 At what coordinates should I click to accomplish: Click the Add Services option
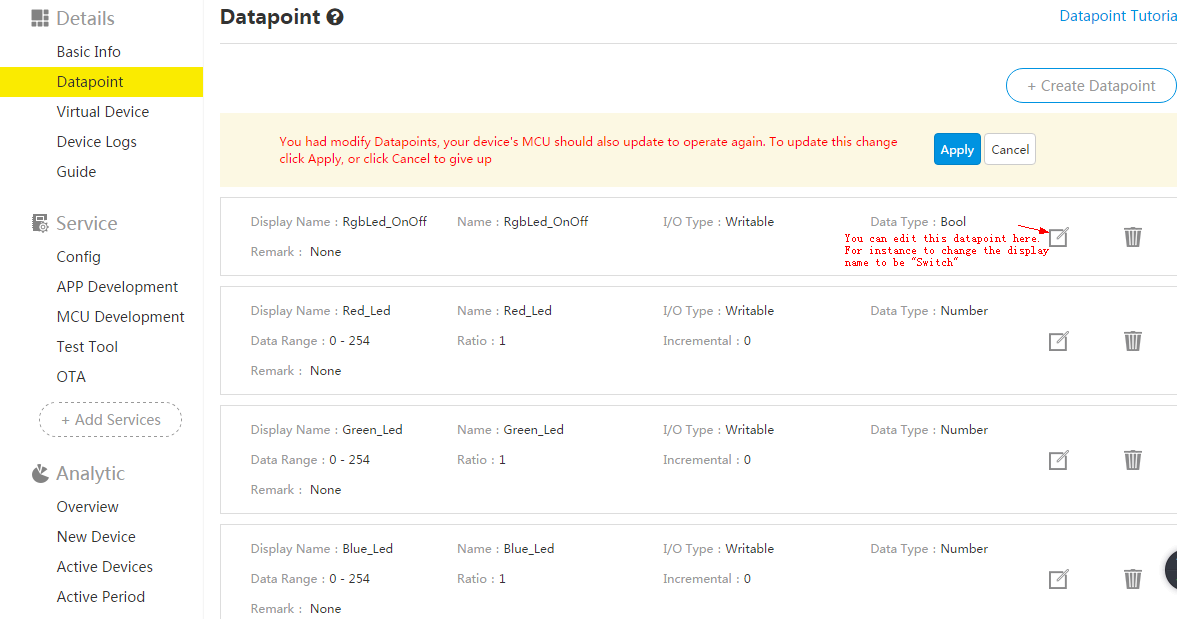(x=110, y=419)
